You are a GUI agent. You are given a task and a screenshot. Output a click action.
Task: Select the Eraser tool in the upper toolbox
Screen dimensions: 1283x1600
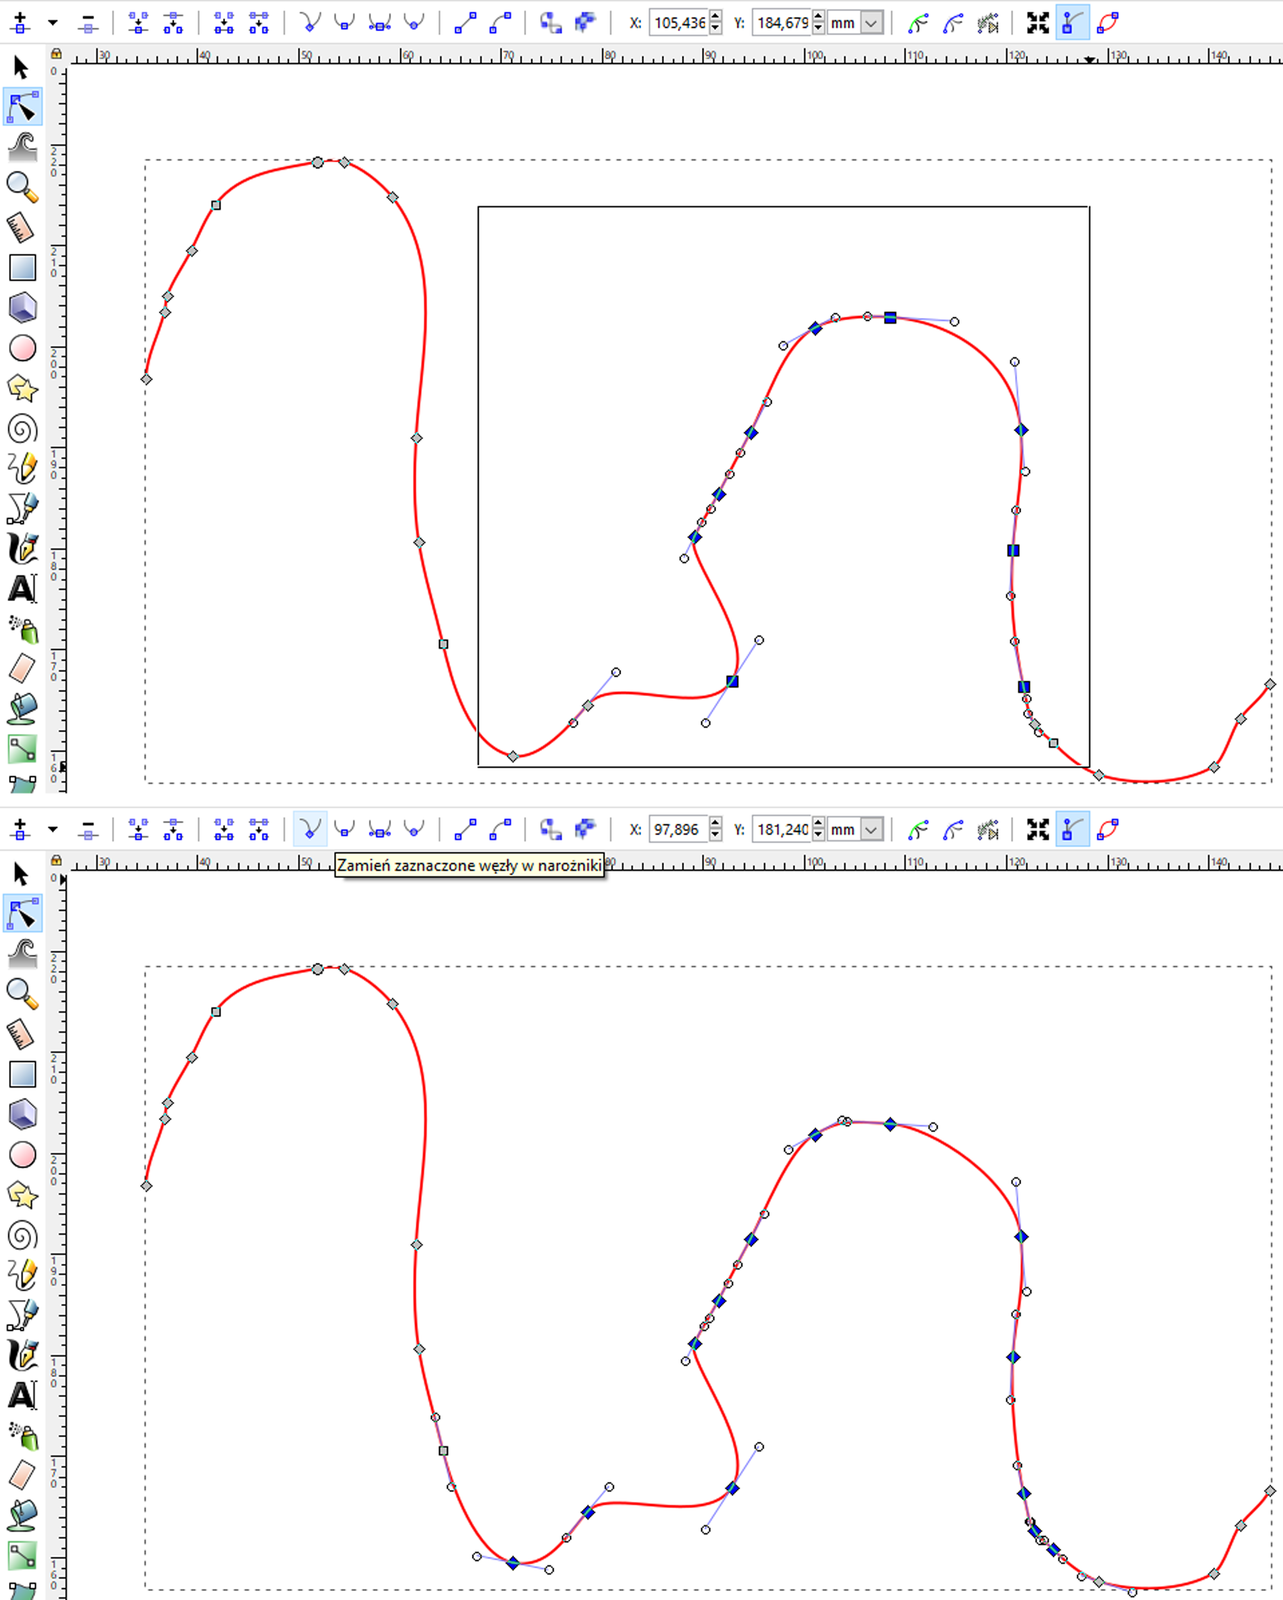pyautogui.click(x=22, y=668)
